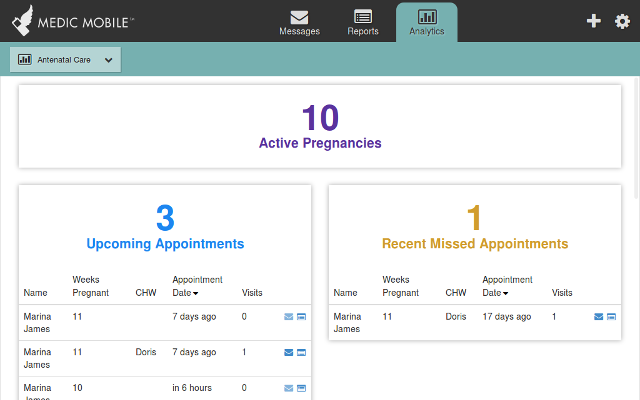
Task: Switch to the Reports tab
Action: 363,22
